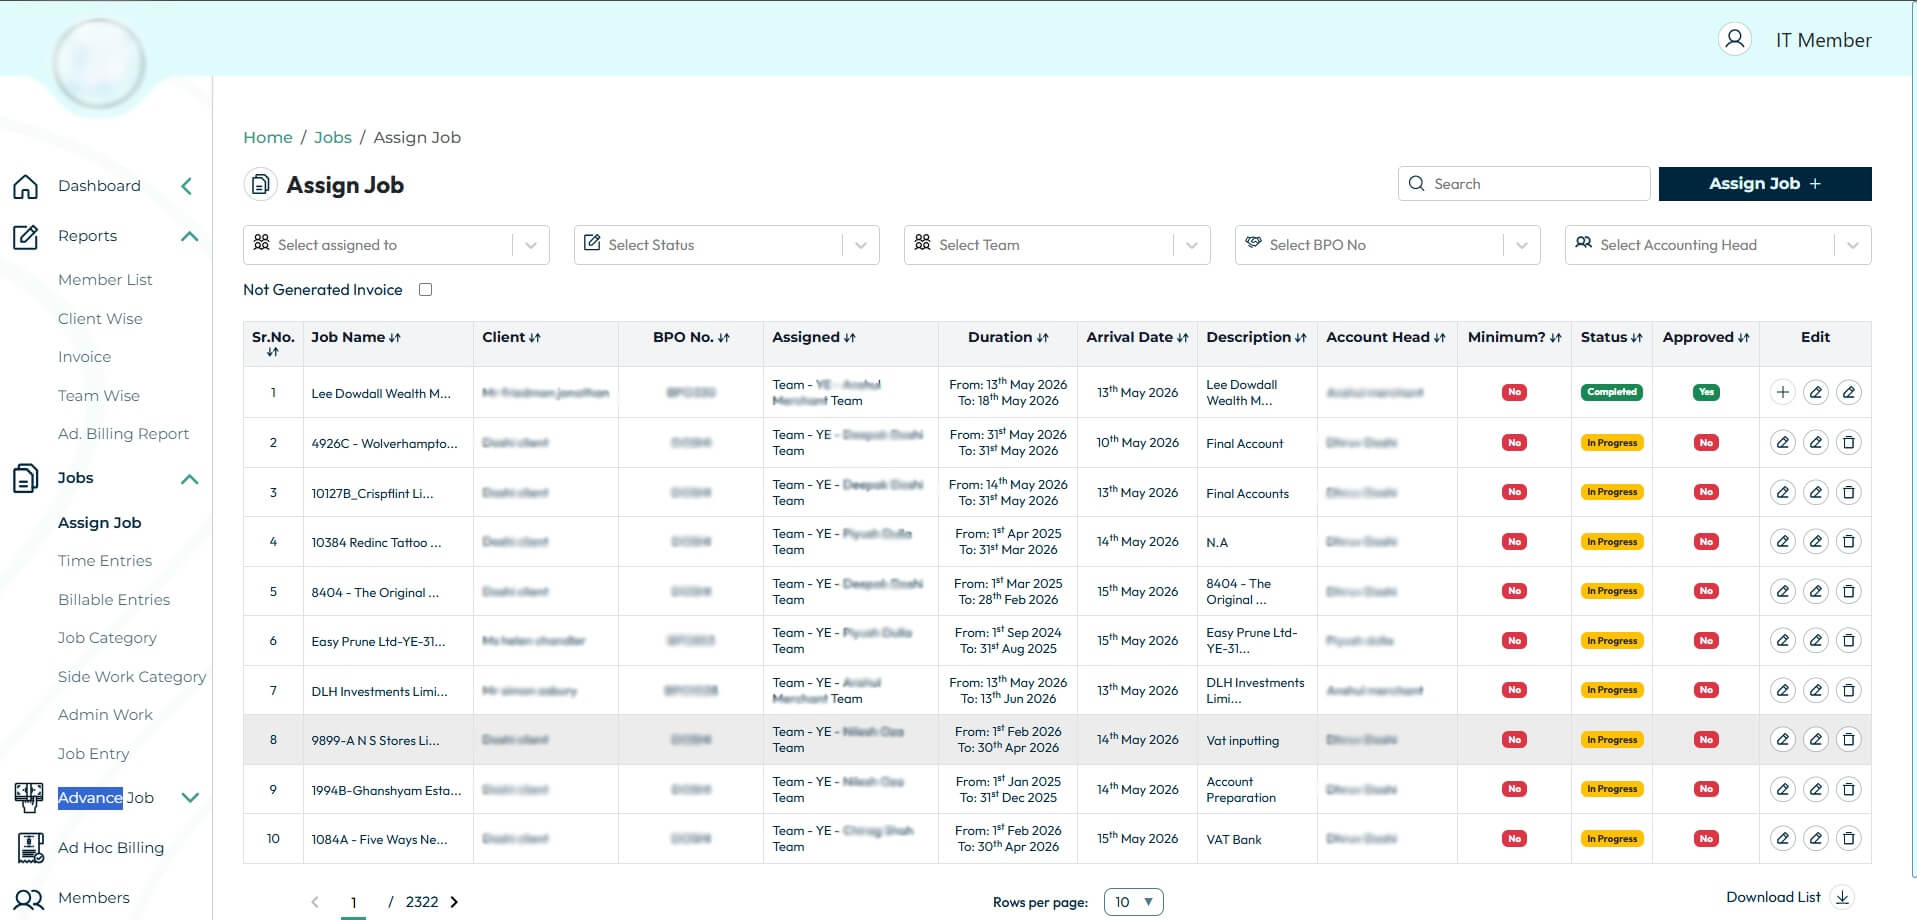Screen dimensions: 1917x920
Task: Delete the 1084A - Five Ways job
Action: 1849,838
